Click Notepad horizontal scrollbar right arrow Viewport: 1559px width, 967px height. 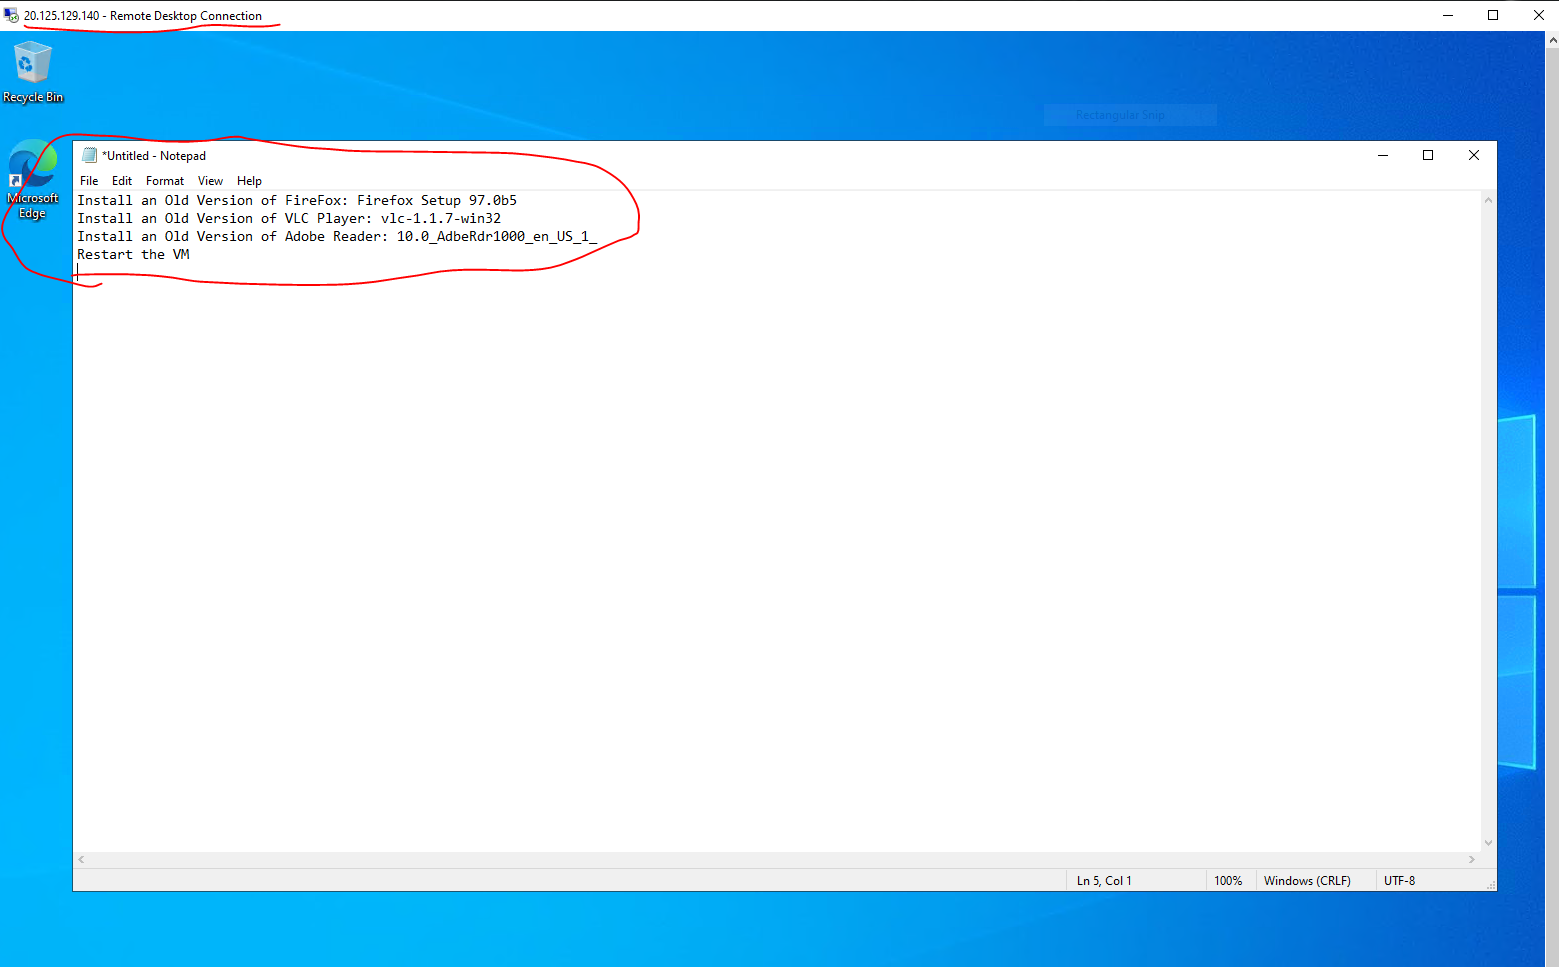click(1471, 859)
